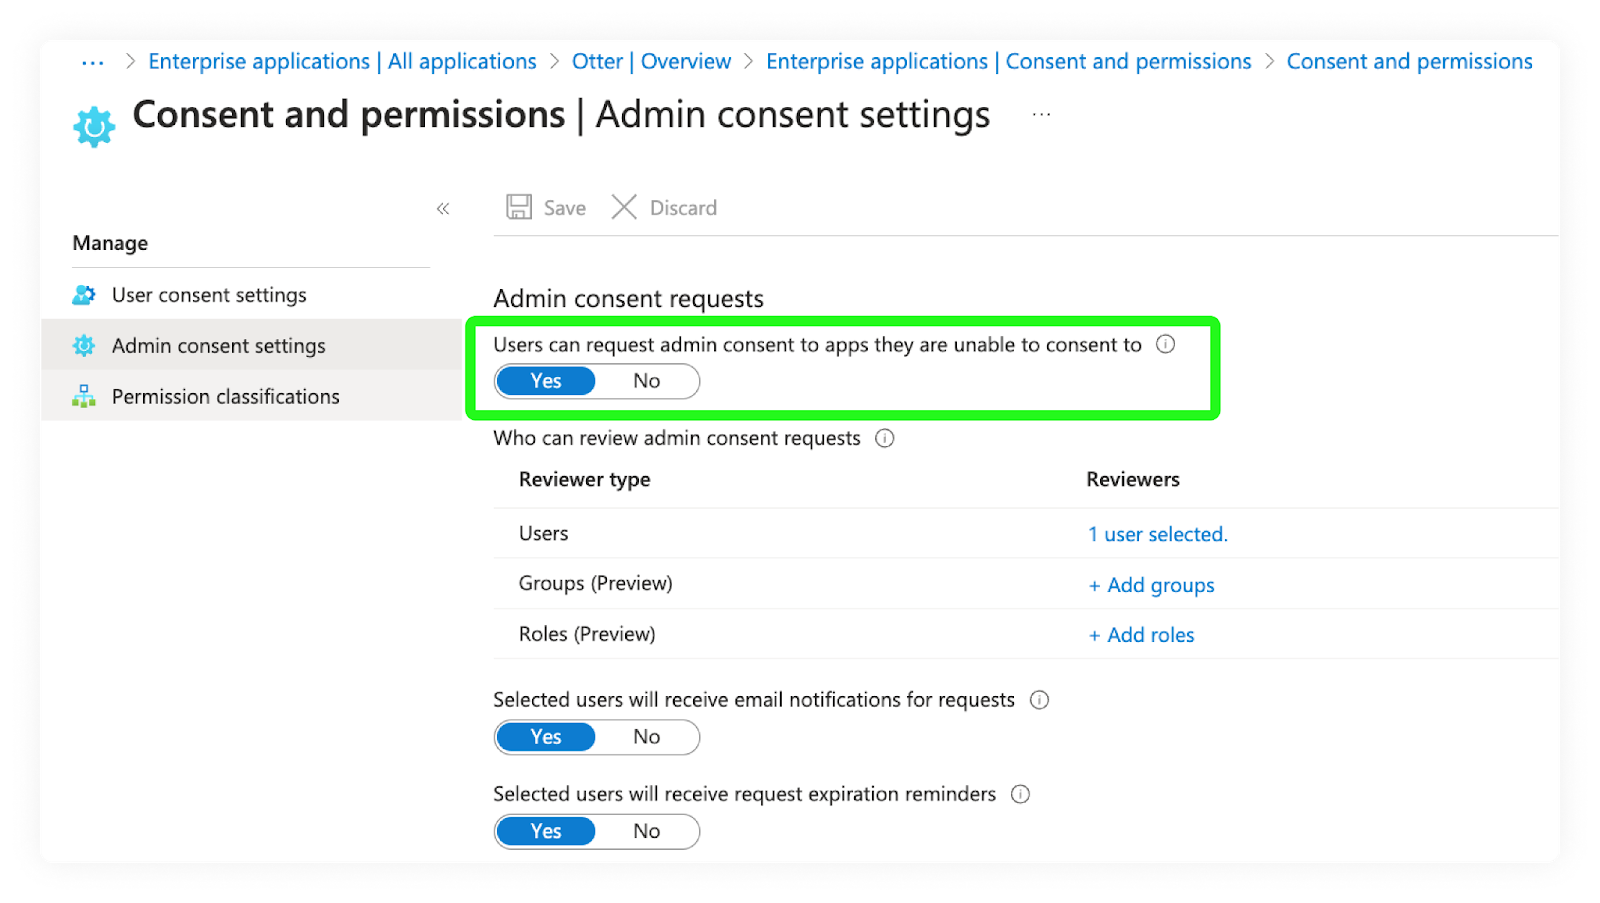
Task: Click info icon beside email notifications setting
Action: pyautogui.click(x=1039, y=700)
